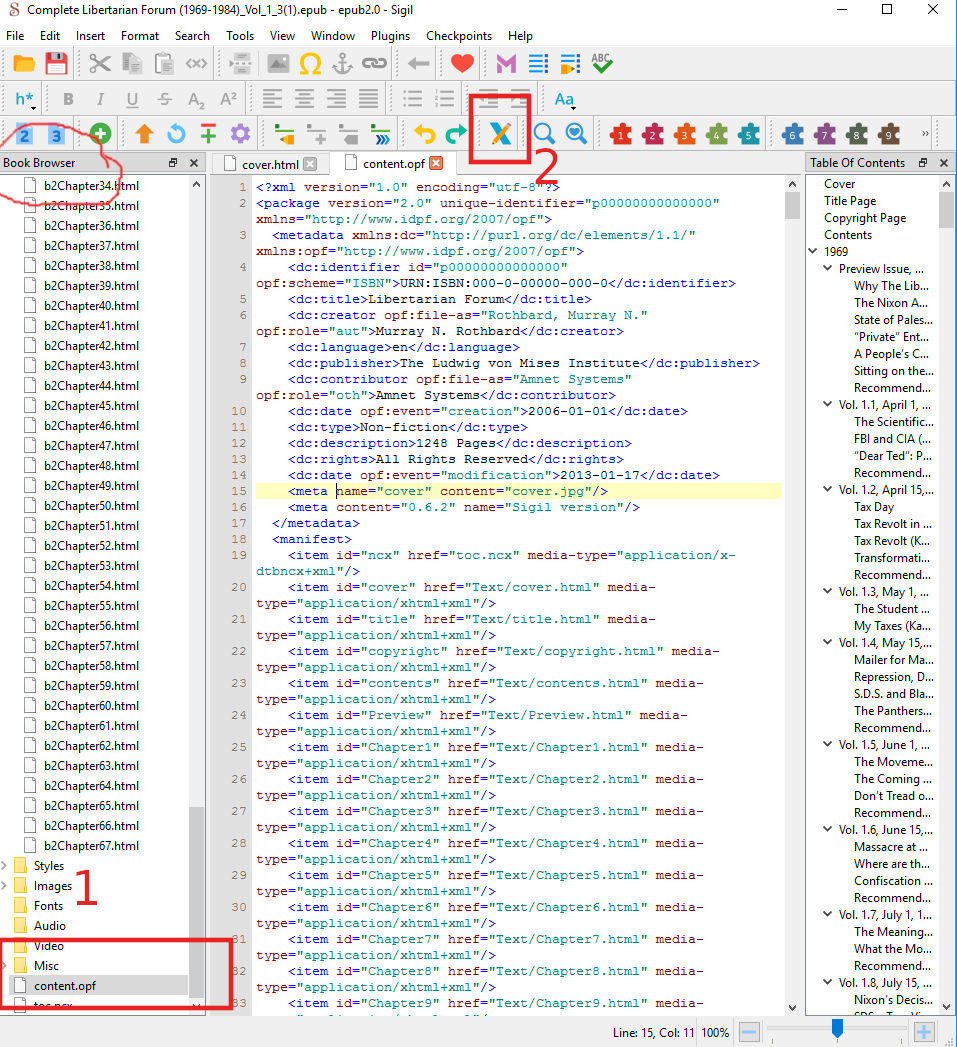The height and width of the screenshot is (1047, 957).
Task: Click the purple gear icon
Action: click(240, 133)
